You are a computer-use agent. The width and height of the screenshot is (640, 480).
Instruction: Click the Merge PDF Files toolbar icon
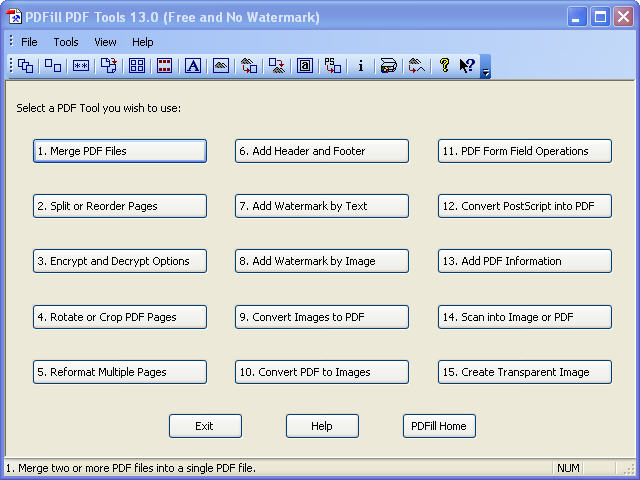tap(25, 66)
